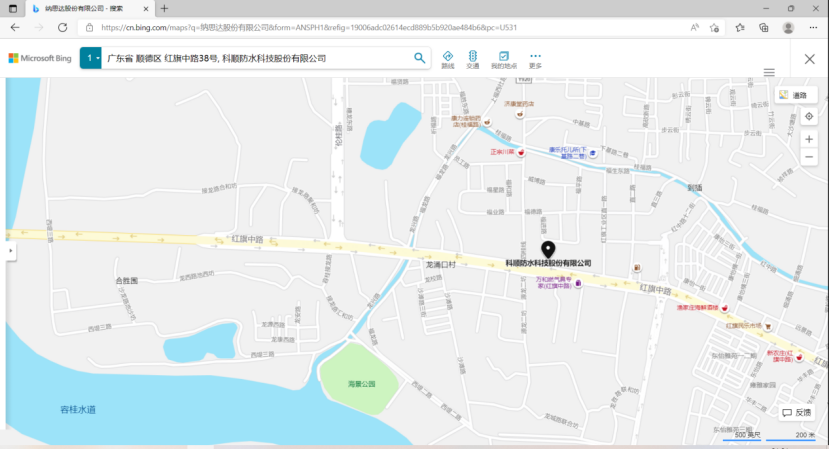Show the Traffic (交通) layer
The width and height of the screenshot is (830, 449).
[x=473, y=59]
